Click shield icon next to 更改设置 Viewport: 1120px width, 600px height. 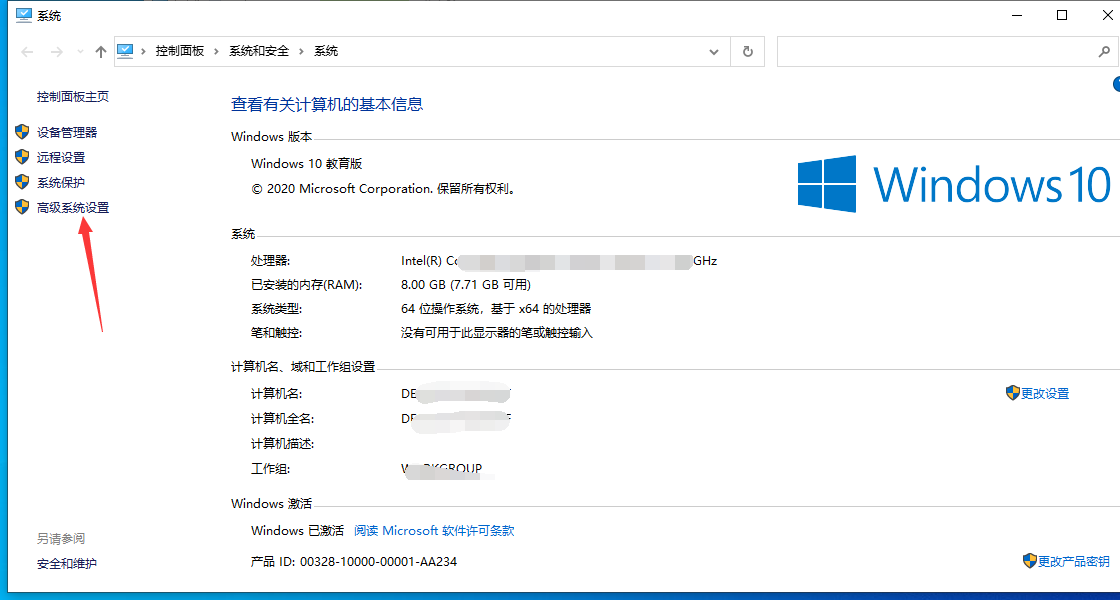point(1013,393)
